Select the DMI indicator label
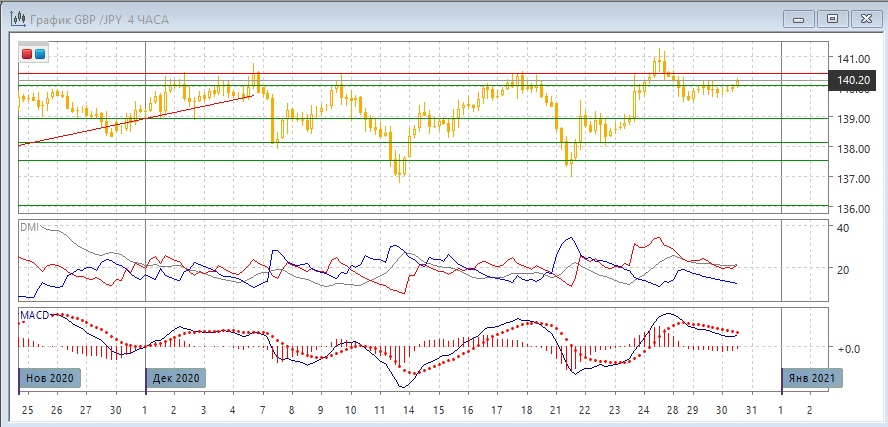The height and width of the screenshot is (427, 888). [x=29, y=227]
